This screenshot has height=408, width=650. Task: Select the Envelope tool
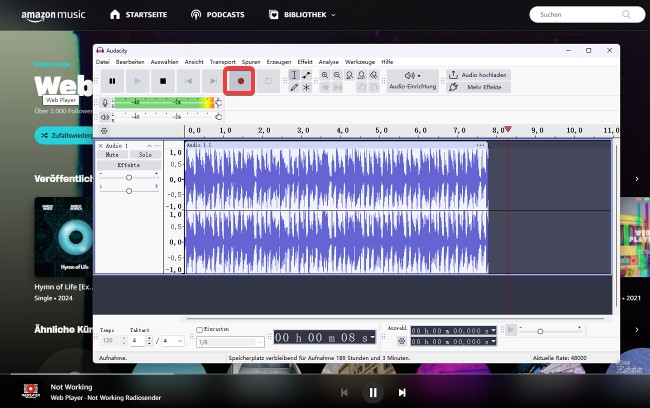pos(306,75)
